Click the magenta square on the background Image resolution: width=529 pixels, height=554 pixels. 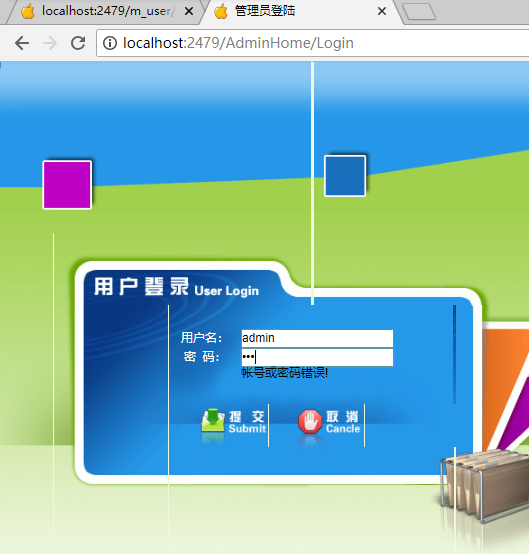67,185
